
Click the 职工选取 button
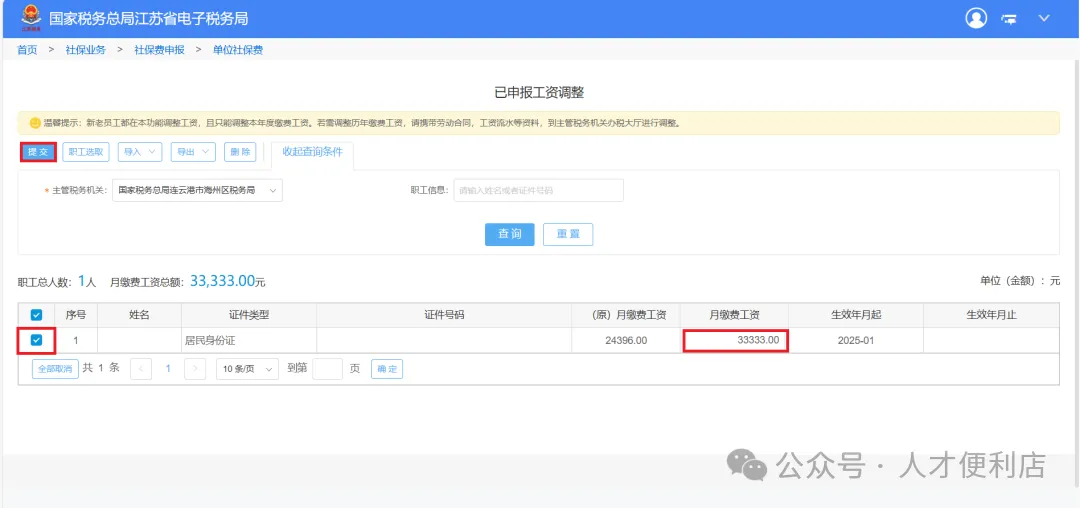click(86, 152)
